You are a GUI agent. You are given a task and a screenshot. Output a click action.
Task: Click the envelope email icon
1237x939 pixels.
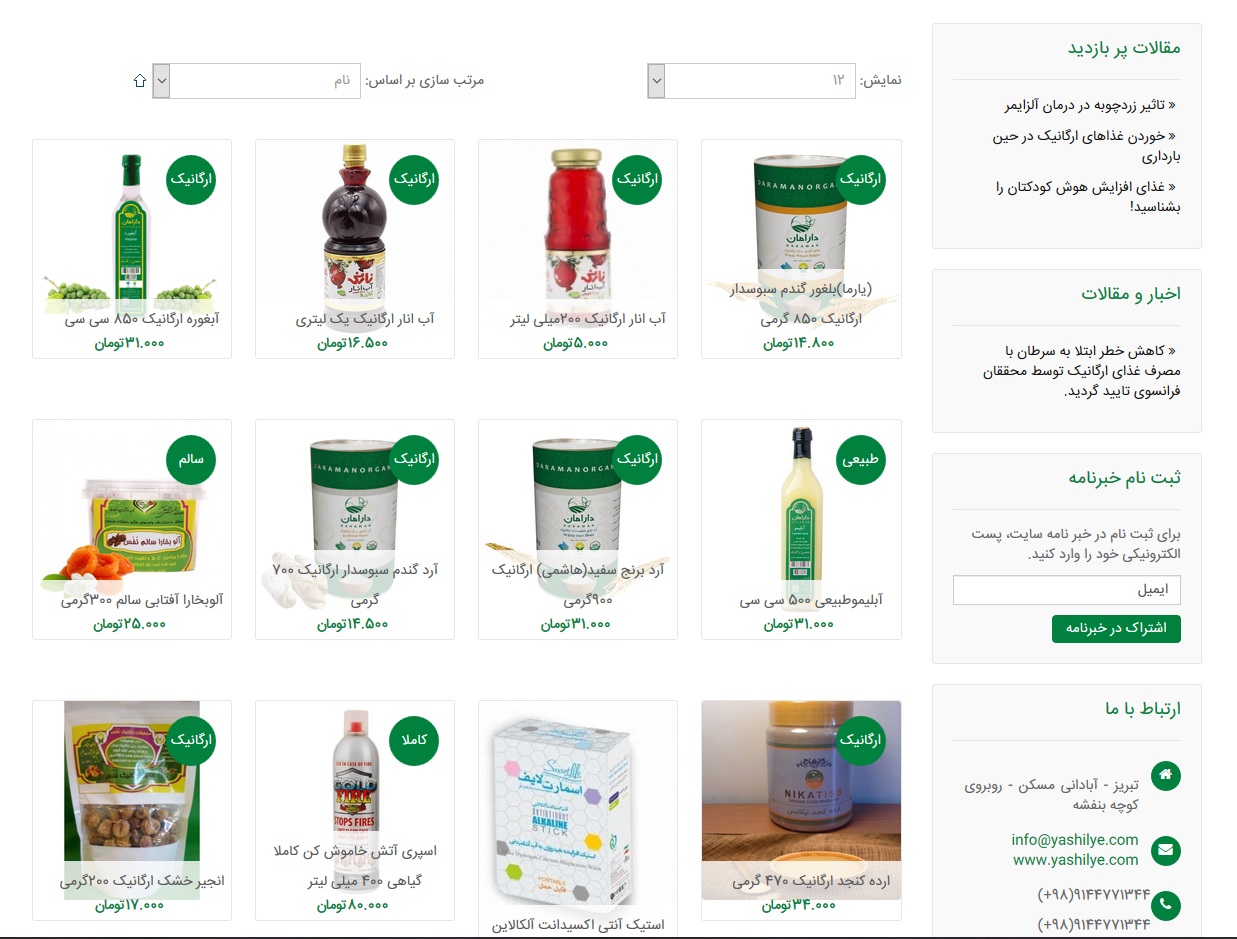point(1166,851)
